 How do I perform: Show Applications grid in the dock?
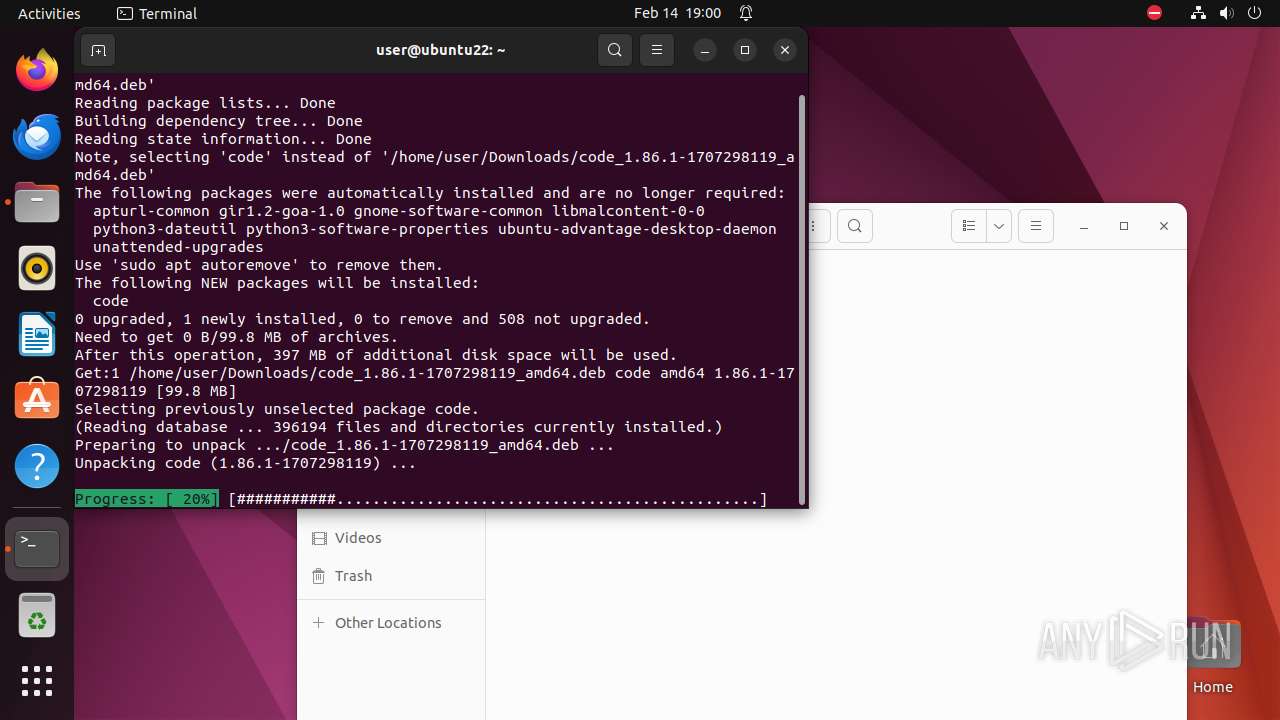pyautogui.click(x=37, y=681)
